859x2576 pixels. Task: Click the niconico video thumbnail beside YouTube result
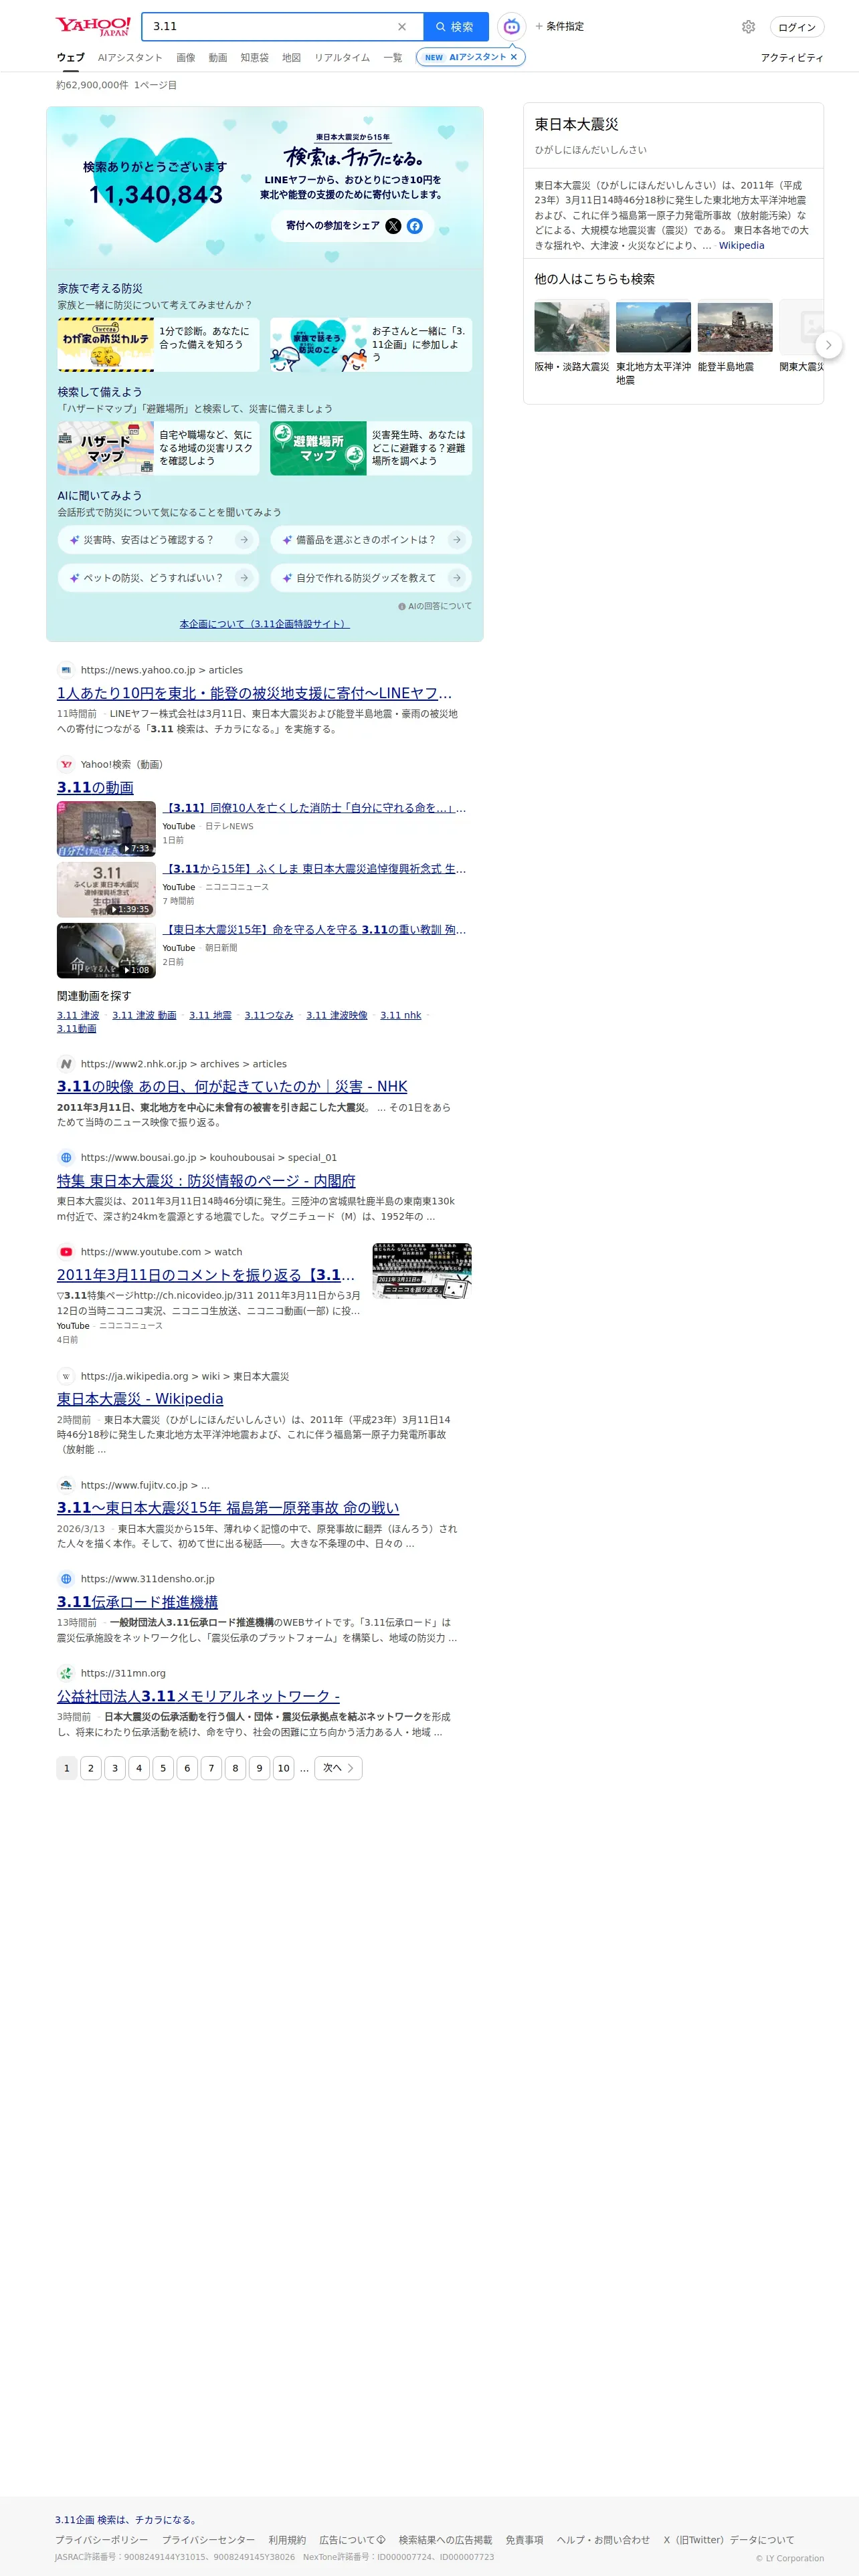coord(422,1271)
